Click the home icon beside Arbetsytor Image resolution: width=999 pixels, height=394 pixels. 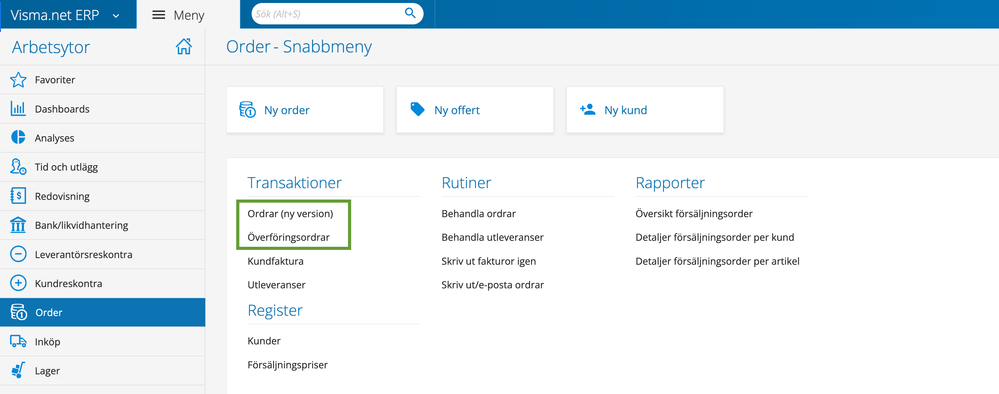(183, 47)
